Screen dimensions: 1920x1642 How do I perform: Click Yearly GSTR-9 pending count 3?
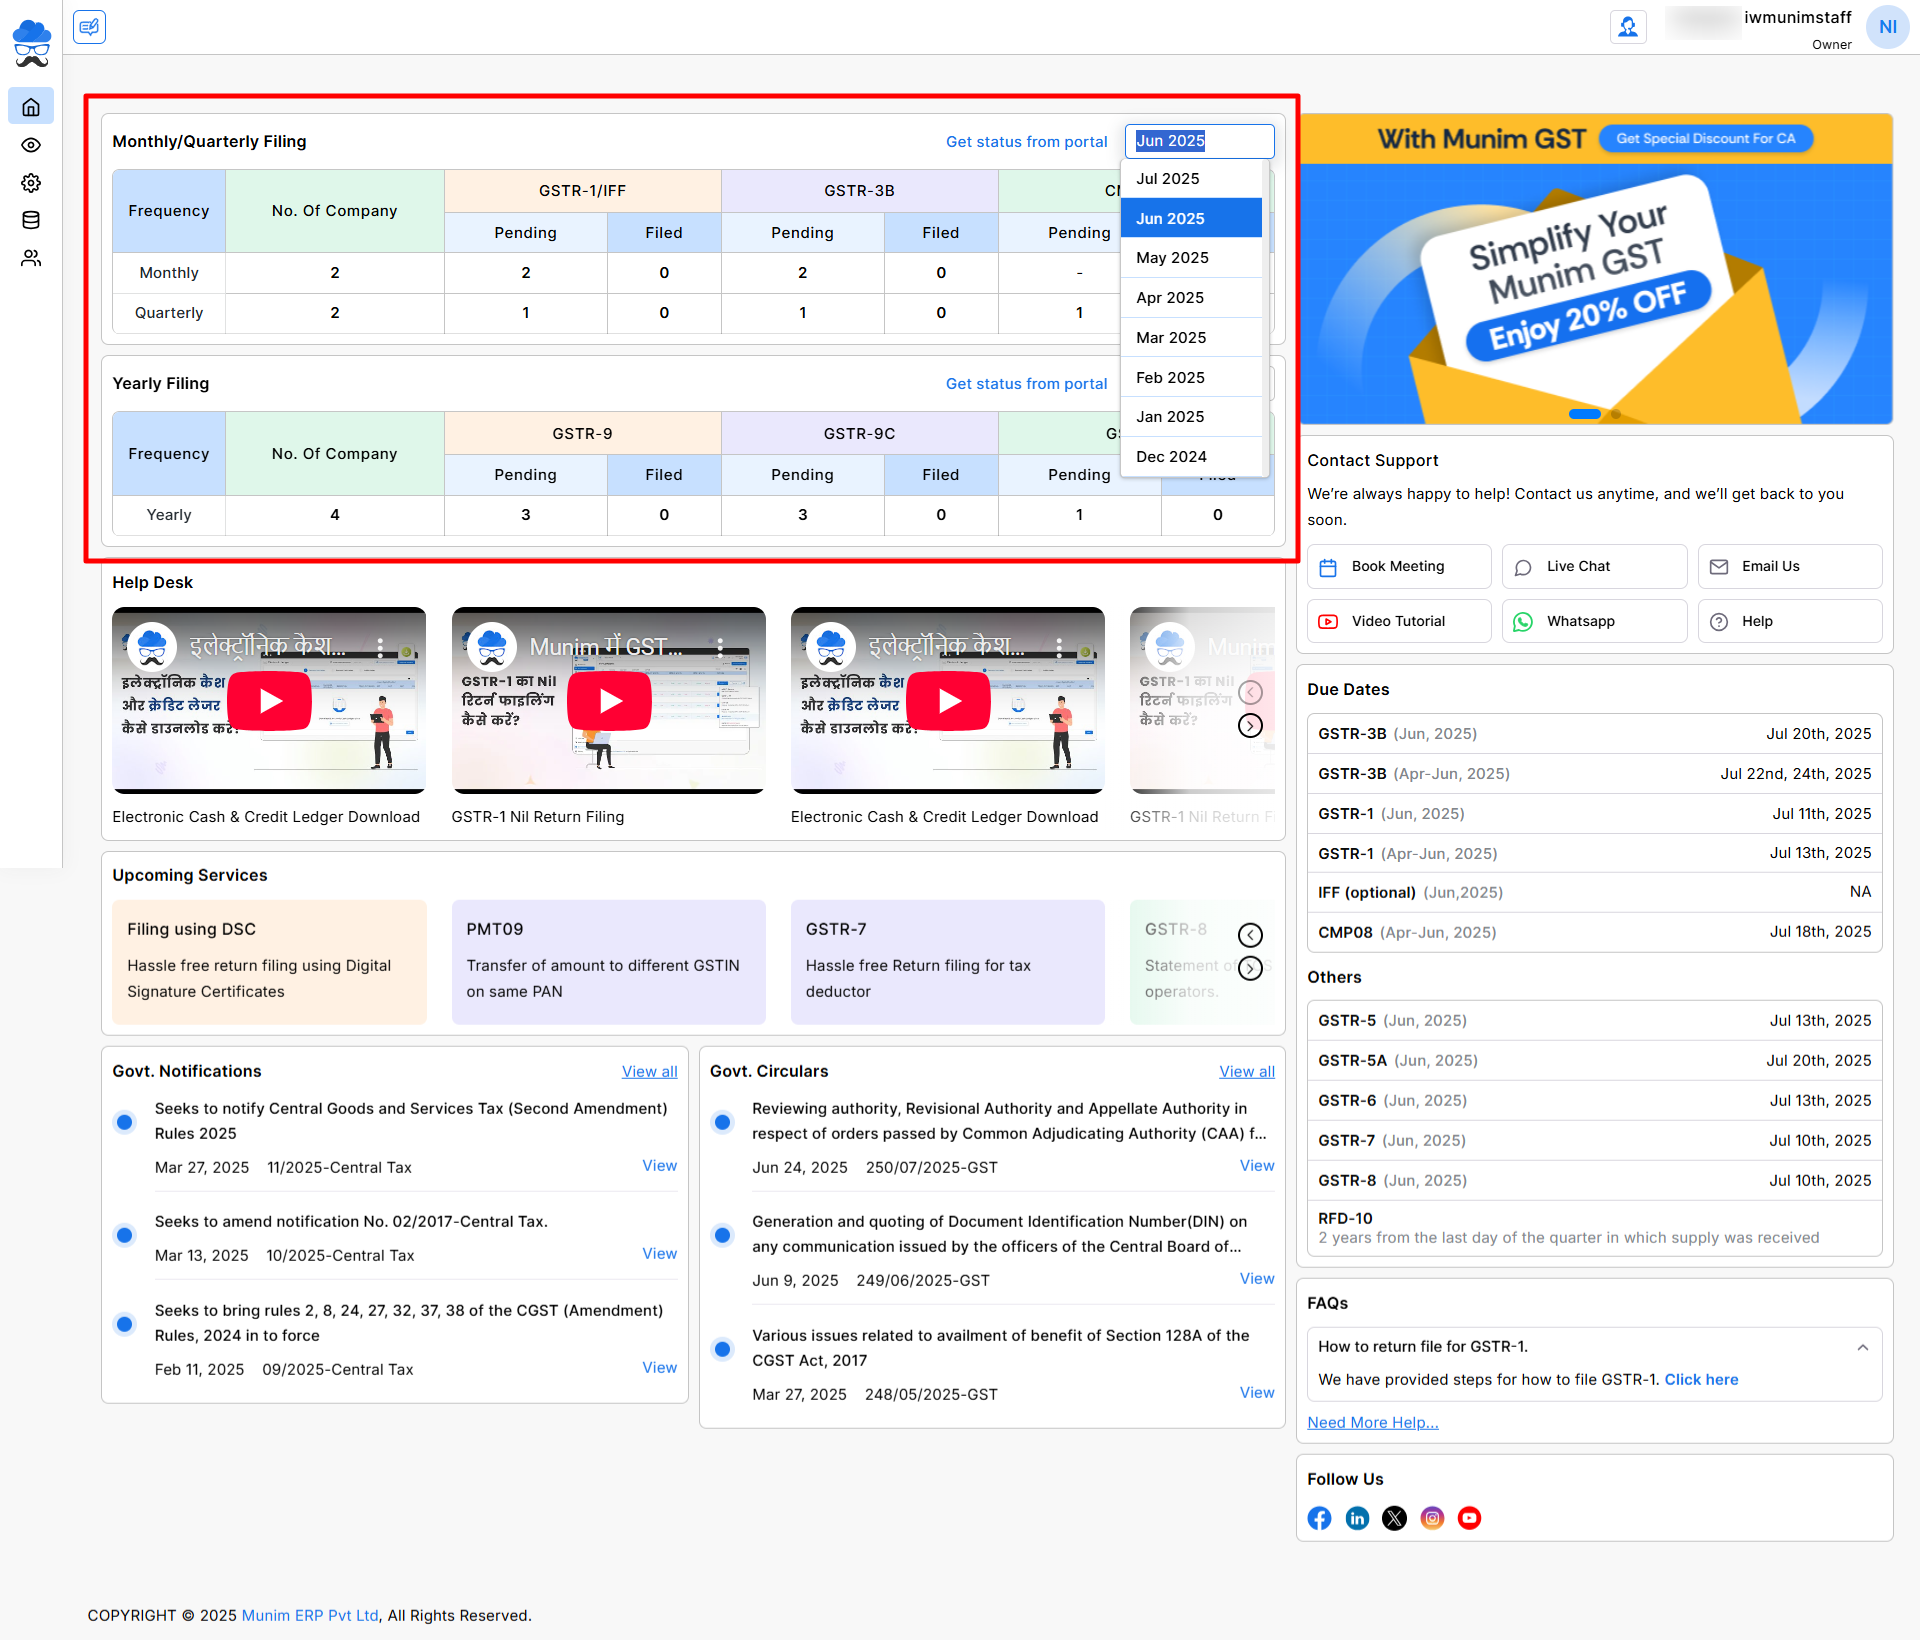pyautogui.click(x=526, y=515)
